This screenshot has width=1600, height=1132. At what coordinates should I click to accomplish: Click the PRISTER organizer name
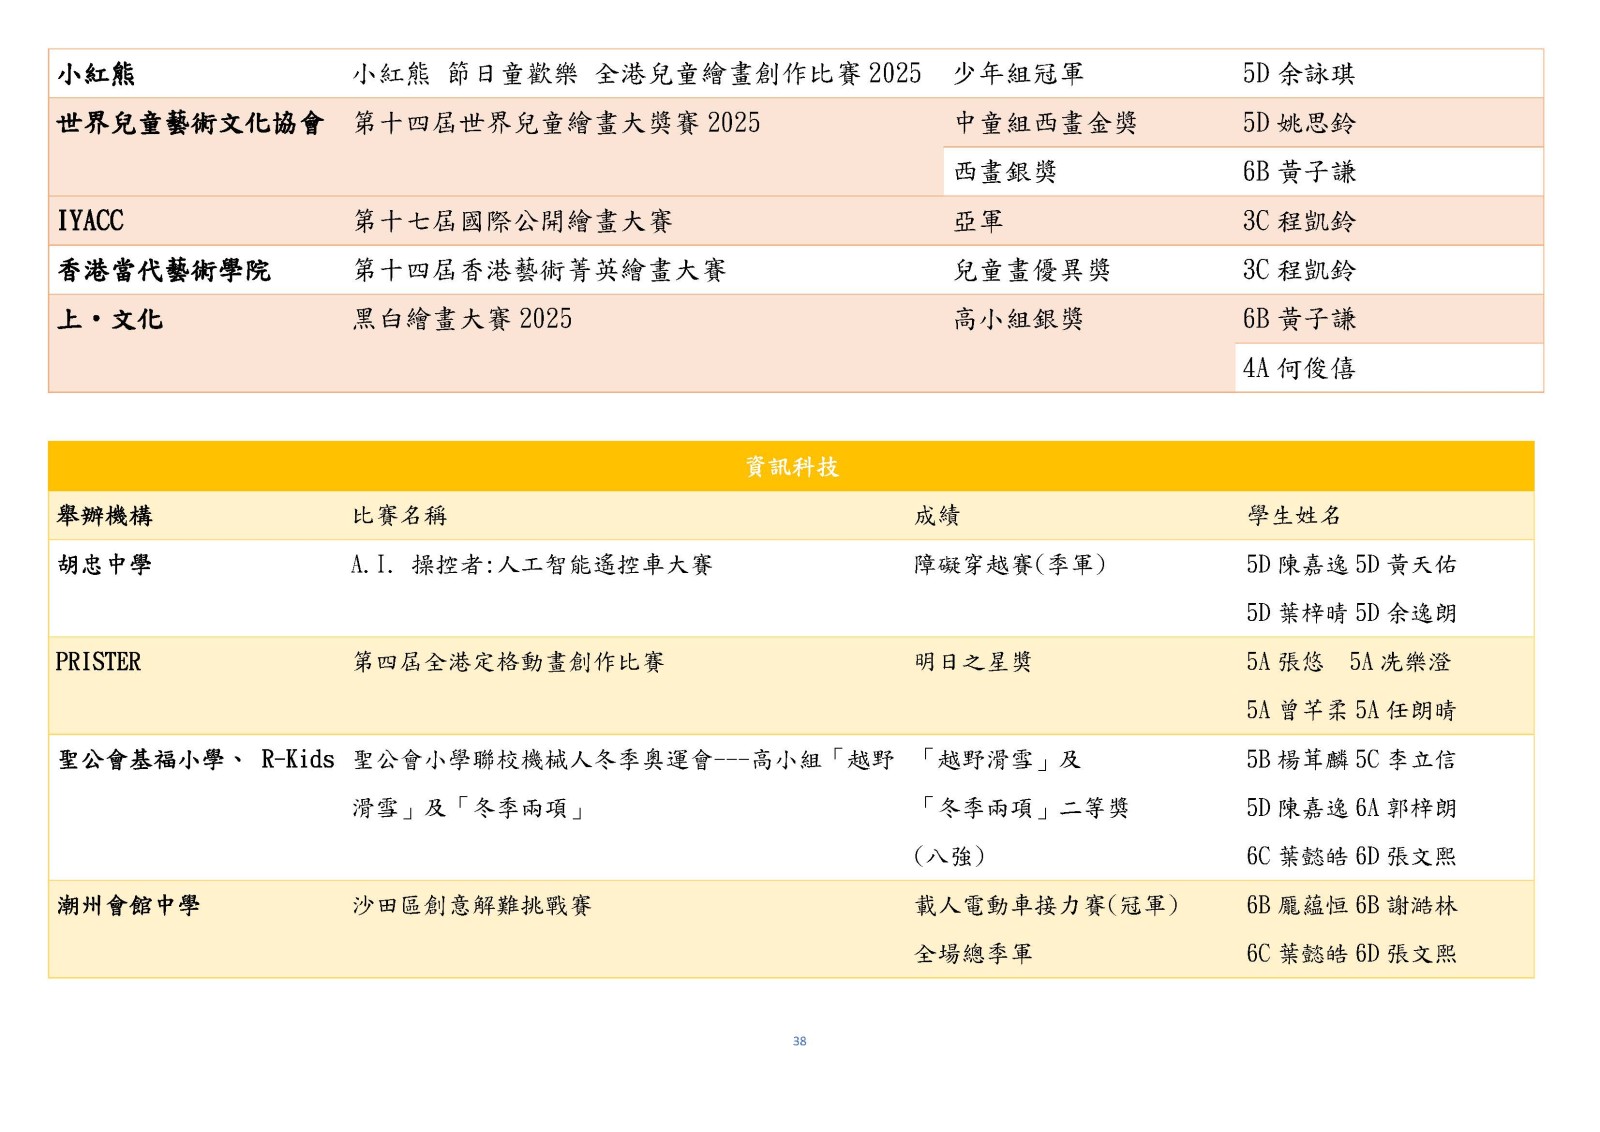point(98,662)
